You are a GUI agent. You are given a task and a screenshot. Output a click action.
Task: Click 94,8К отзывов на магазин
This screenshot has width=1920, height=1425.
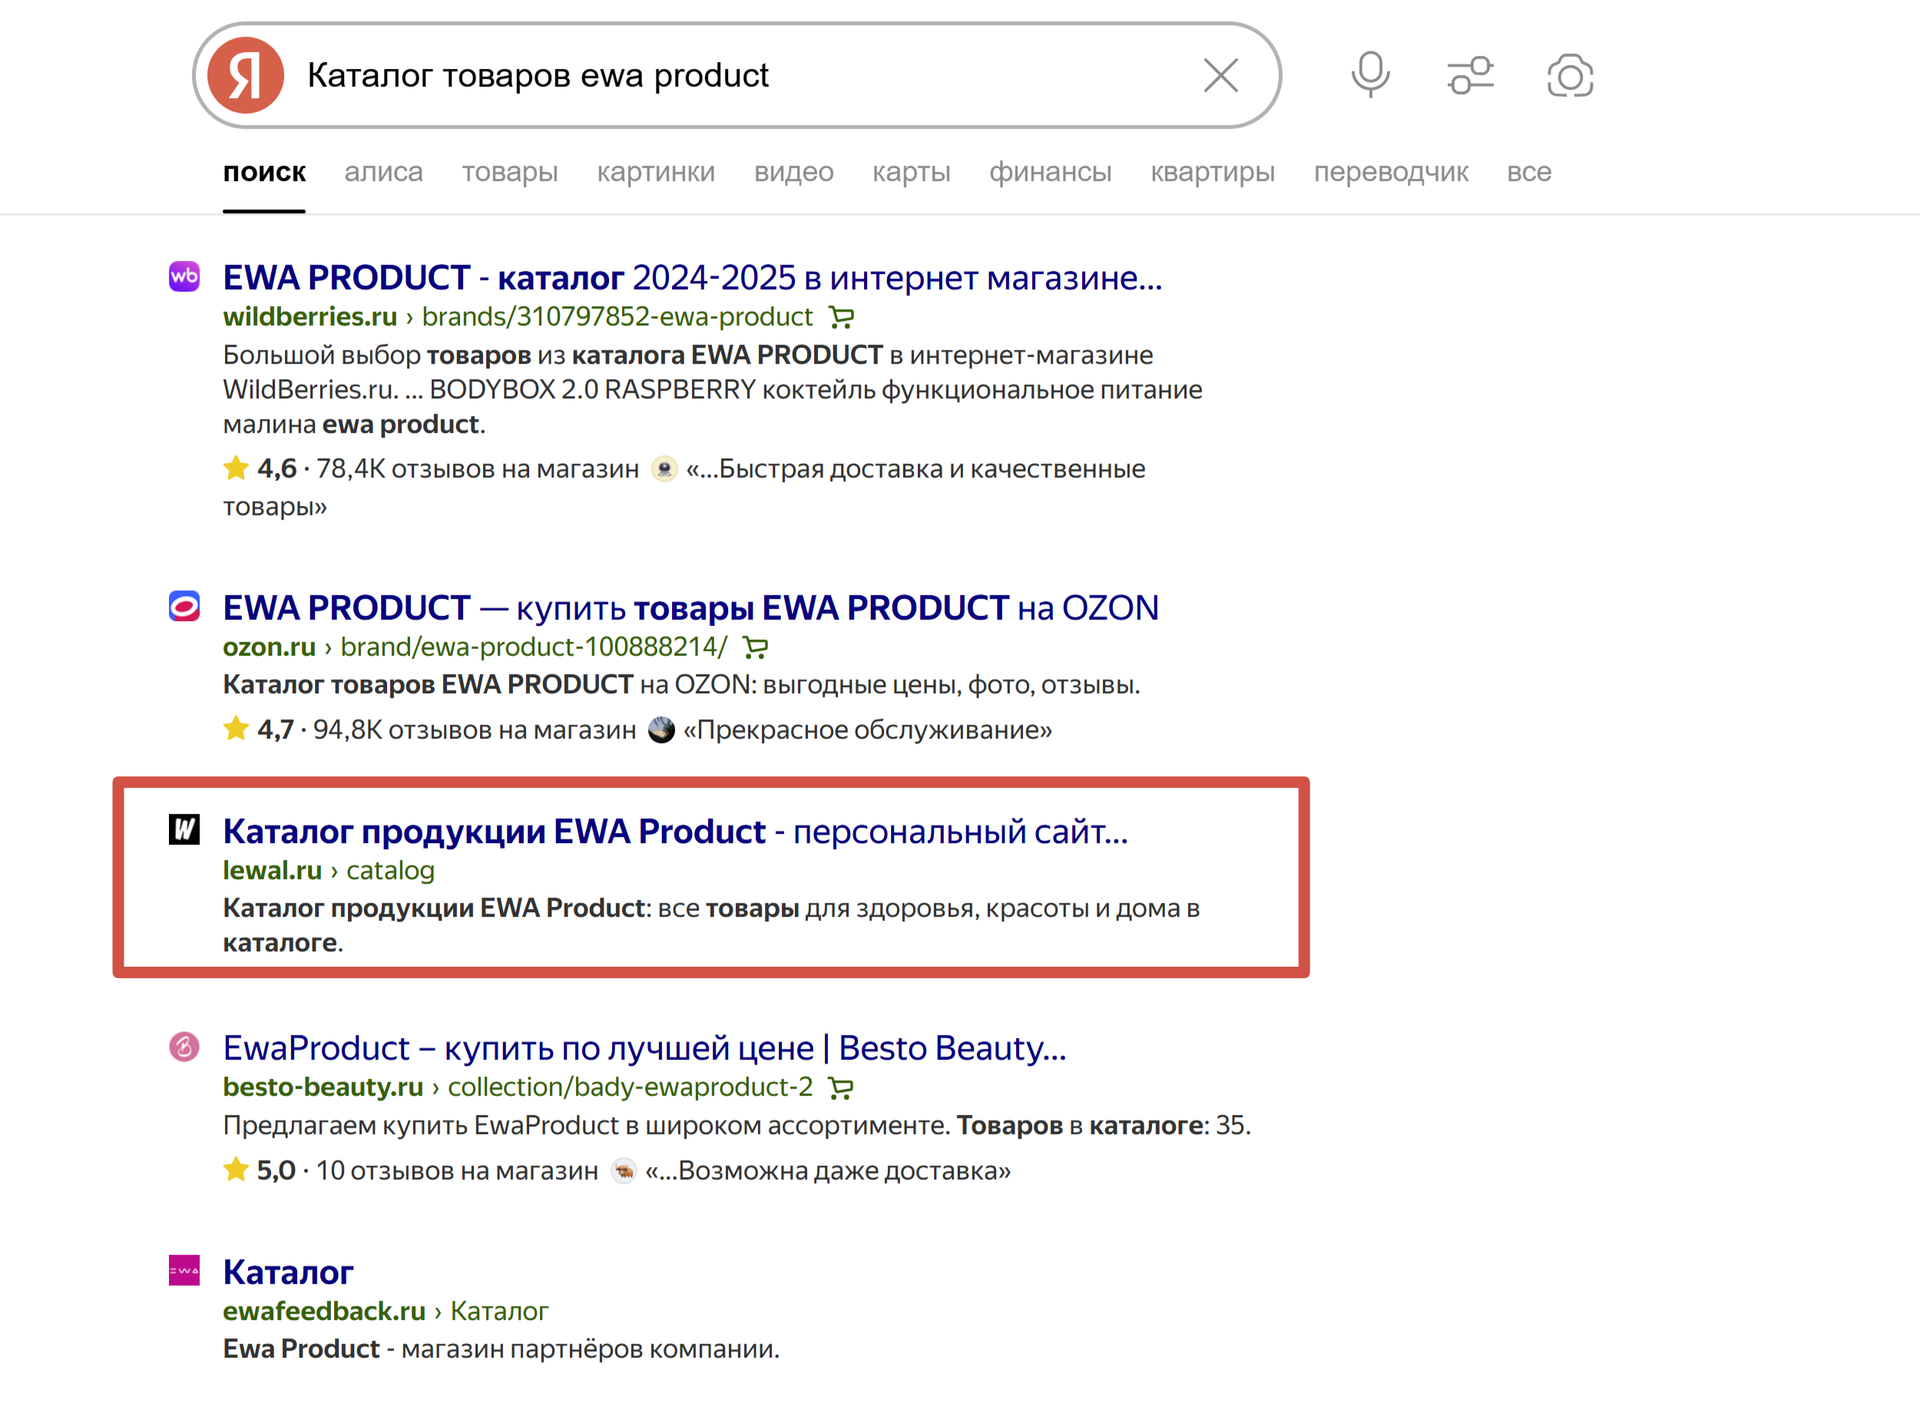tap(474, 729)
